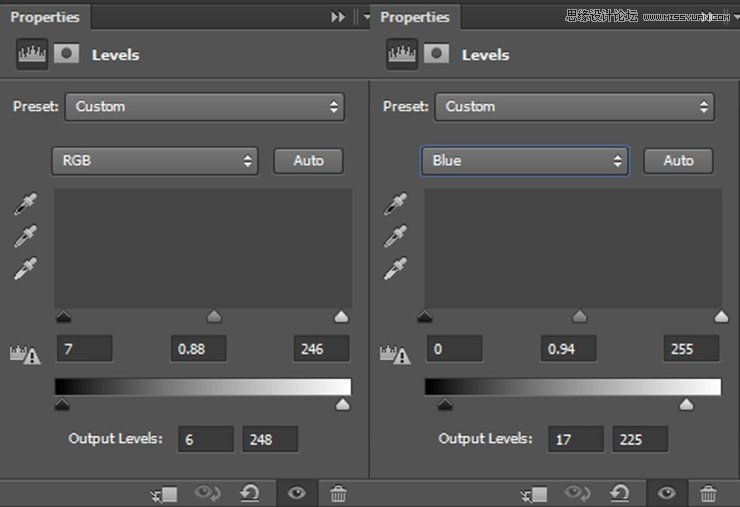This screenshot has width=740, height=507.
Task: Click Blue output level field showing 17
Action: pos(576,439)
